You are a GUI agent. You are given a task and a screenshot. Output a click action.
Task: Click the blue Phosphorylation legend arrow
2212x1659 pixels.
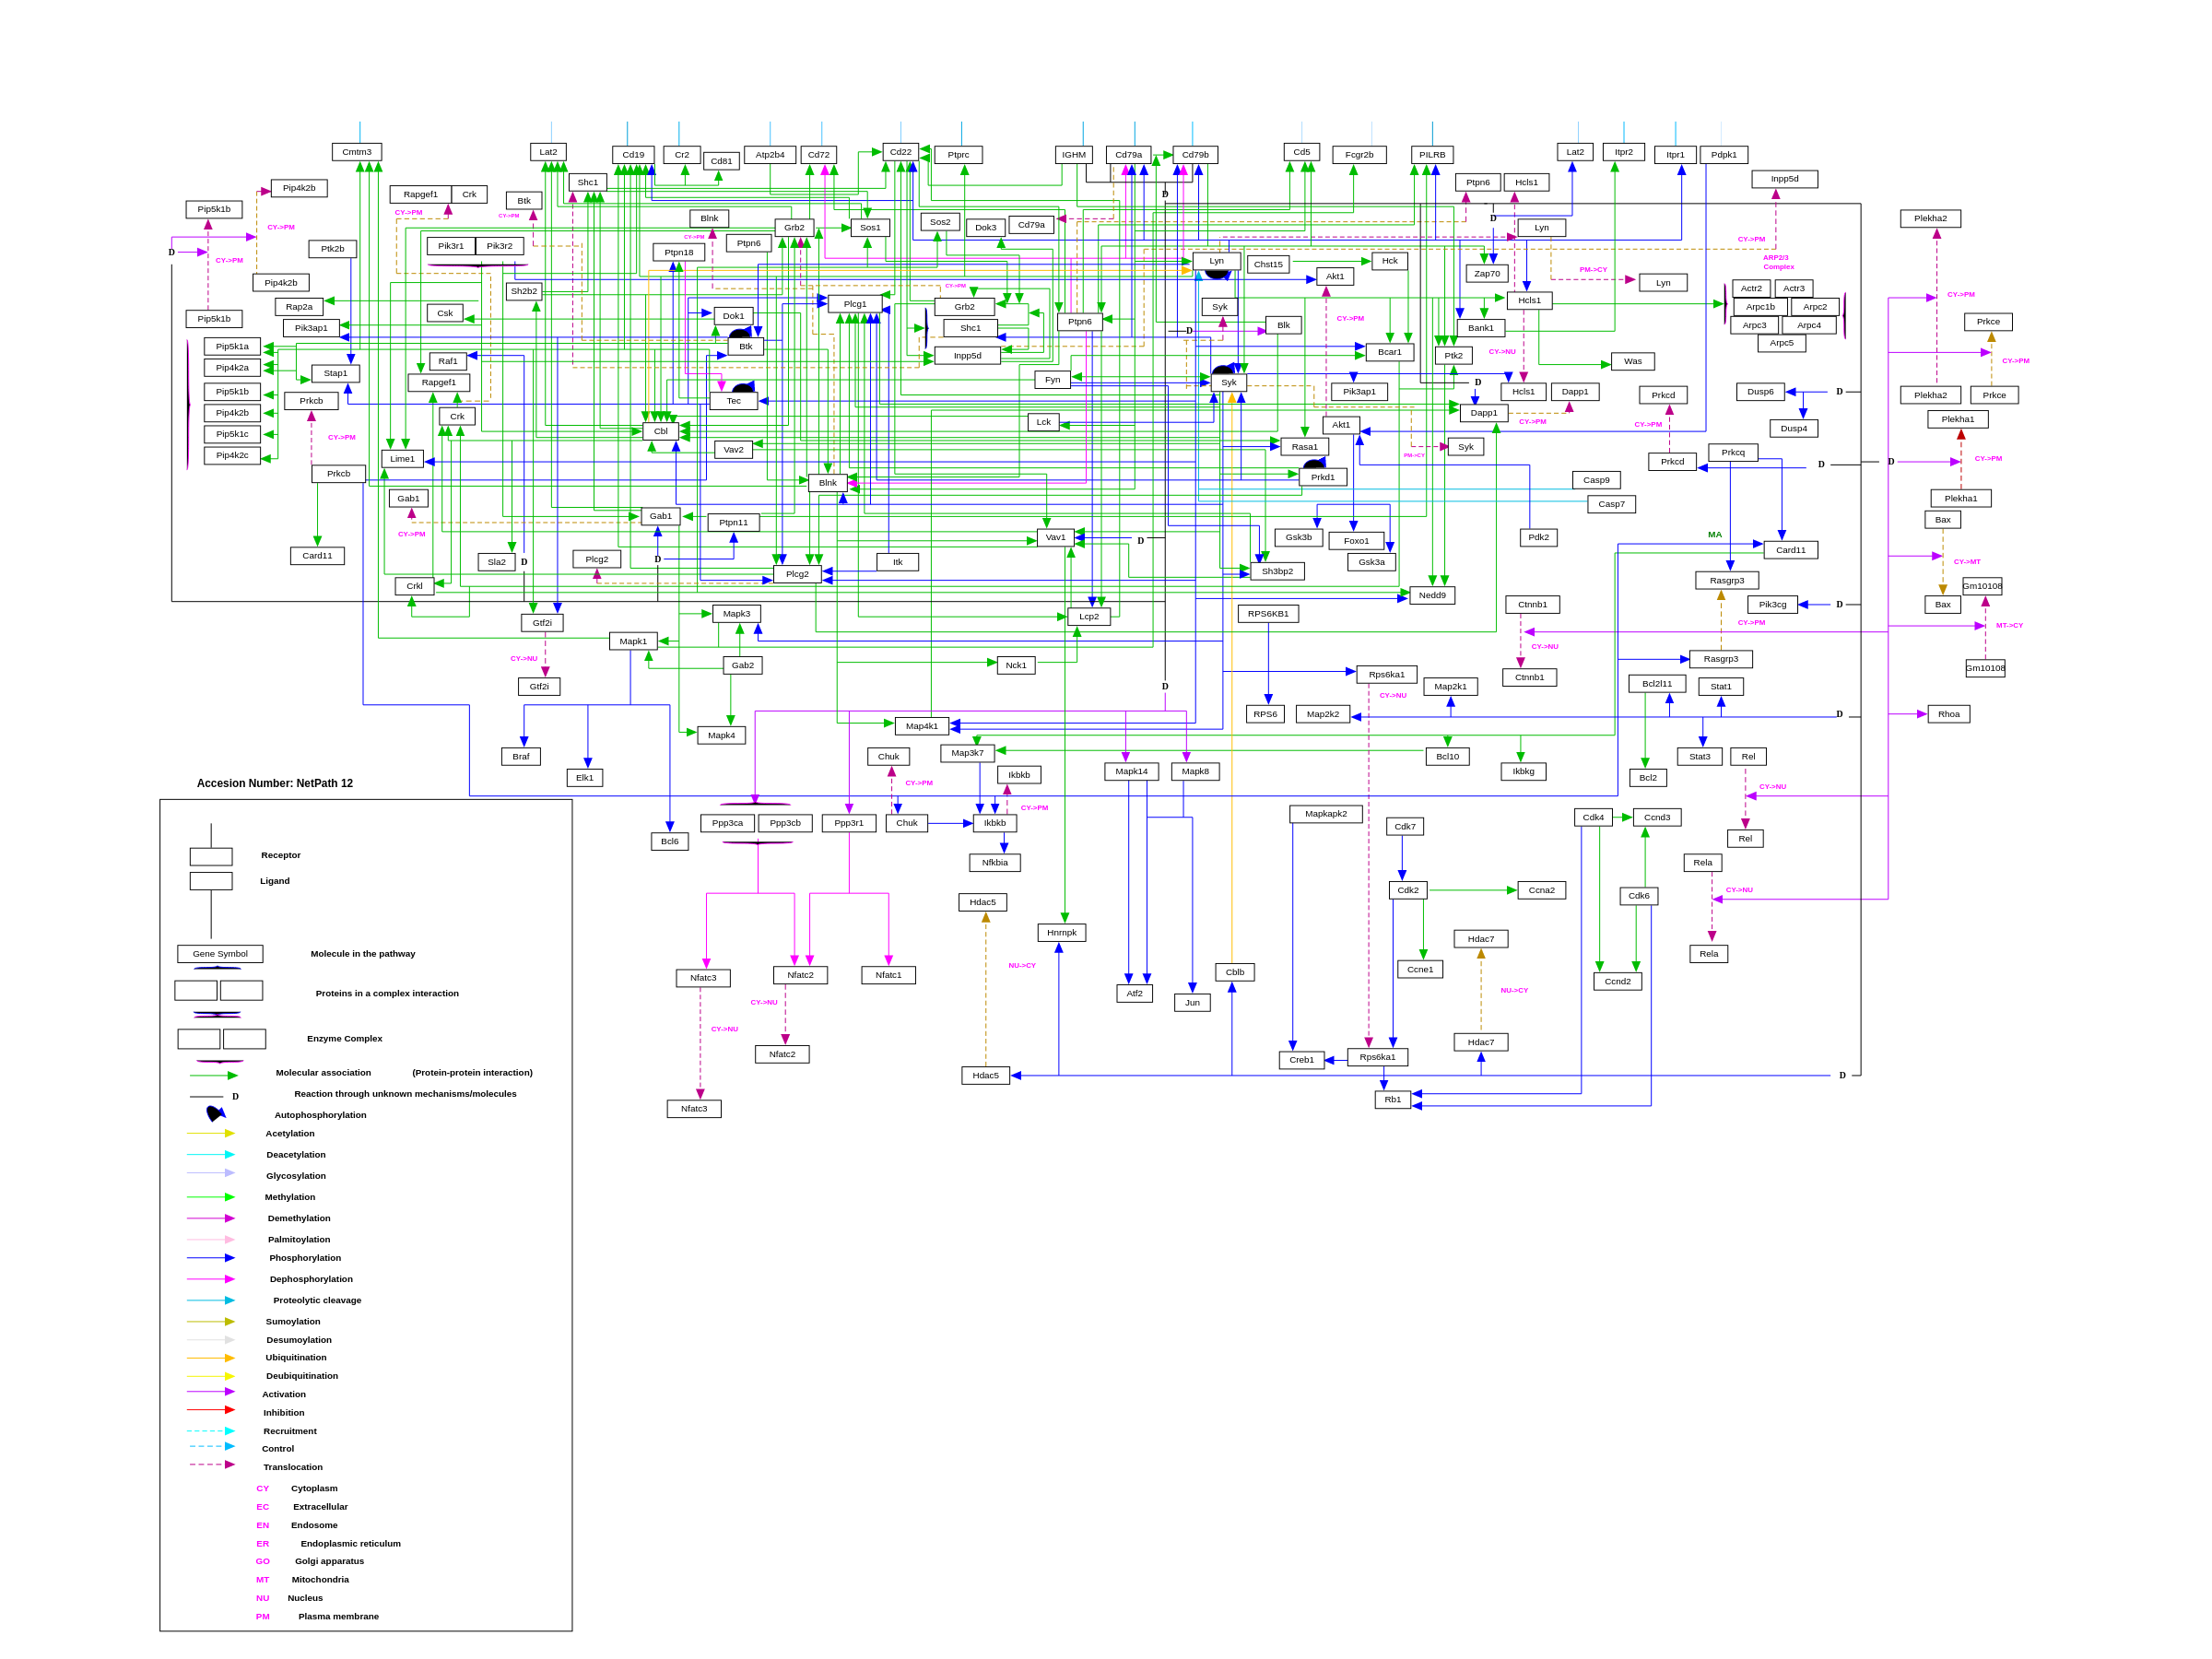click(211, 1258)
